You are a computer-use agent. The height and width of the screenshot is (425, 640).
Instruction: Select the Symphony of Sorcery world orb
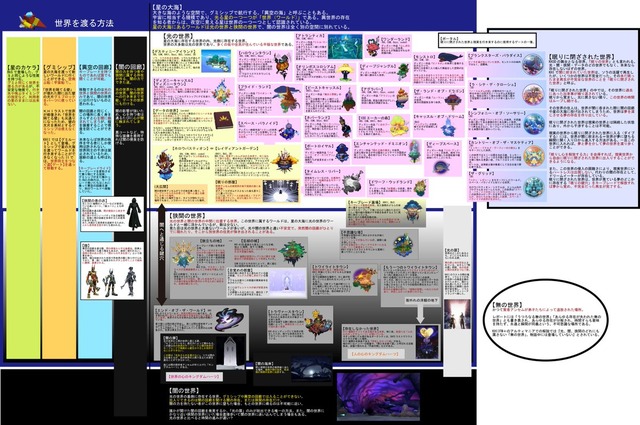(534, 124)
